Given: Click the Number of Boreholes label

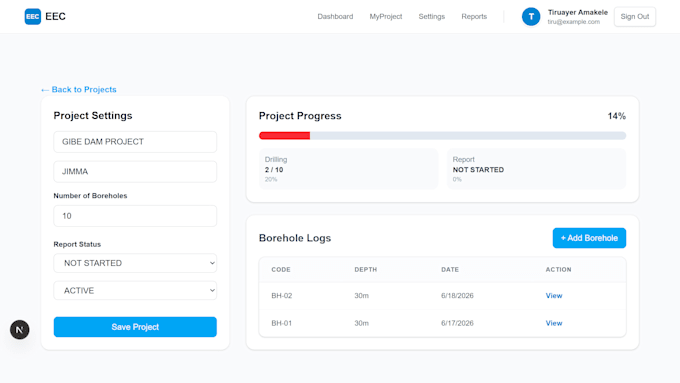Looking at the screenshot, I should 90,196.
